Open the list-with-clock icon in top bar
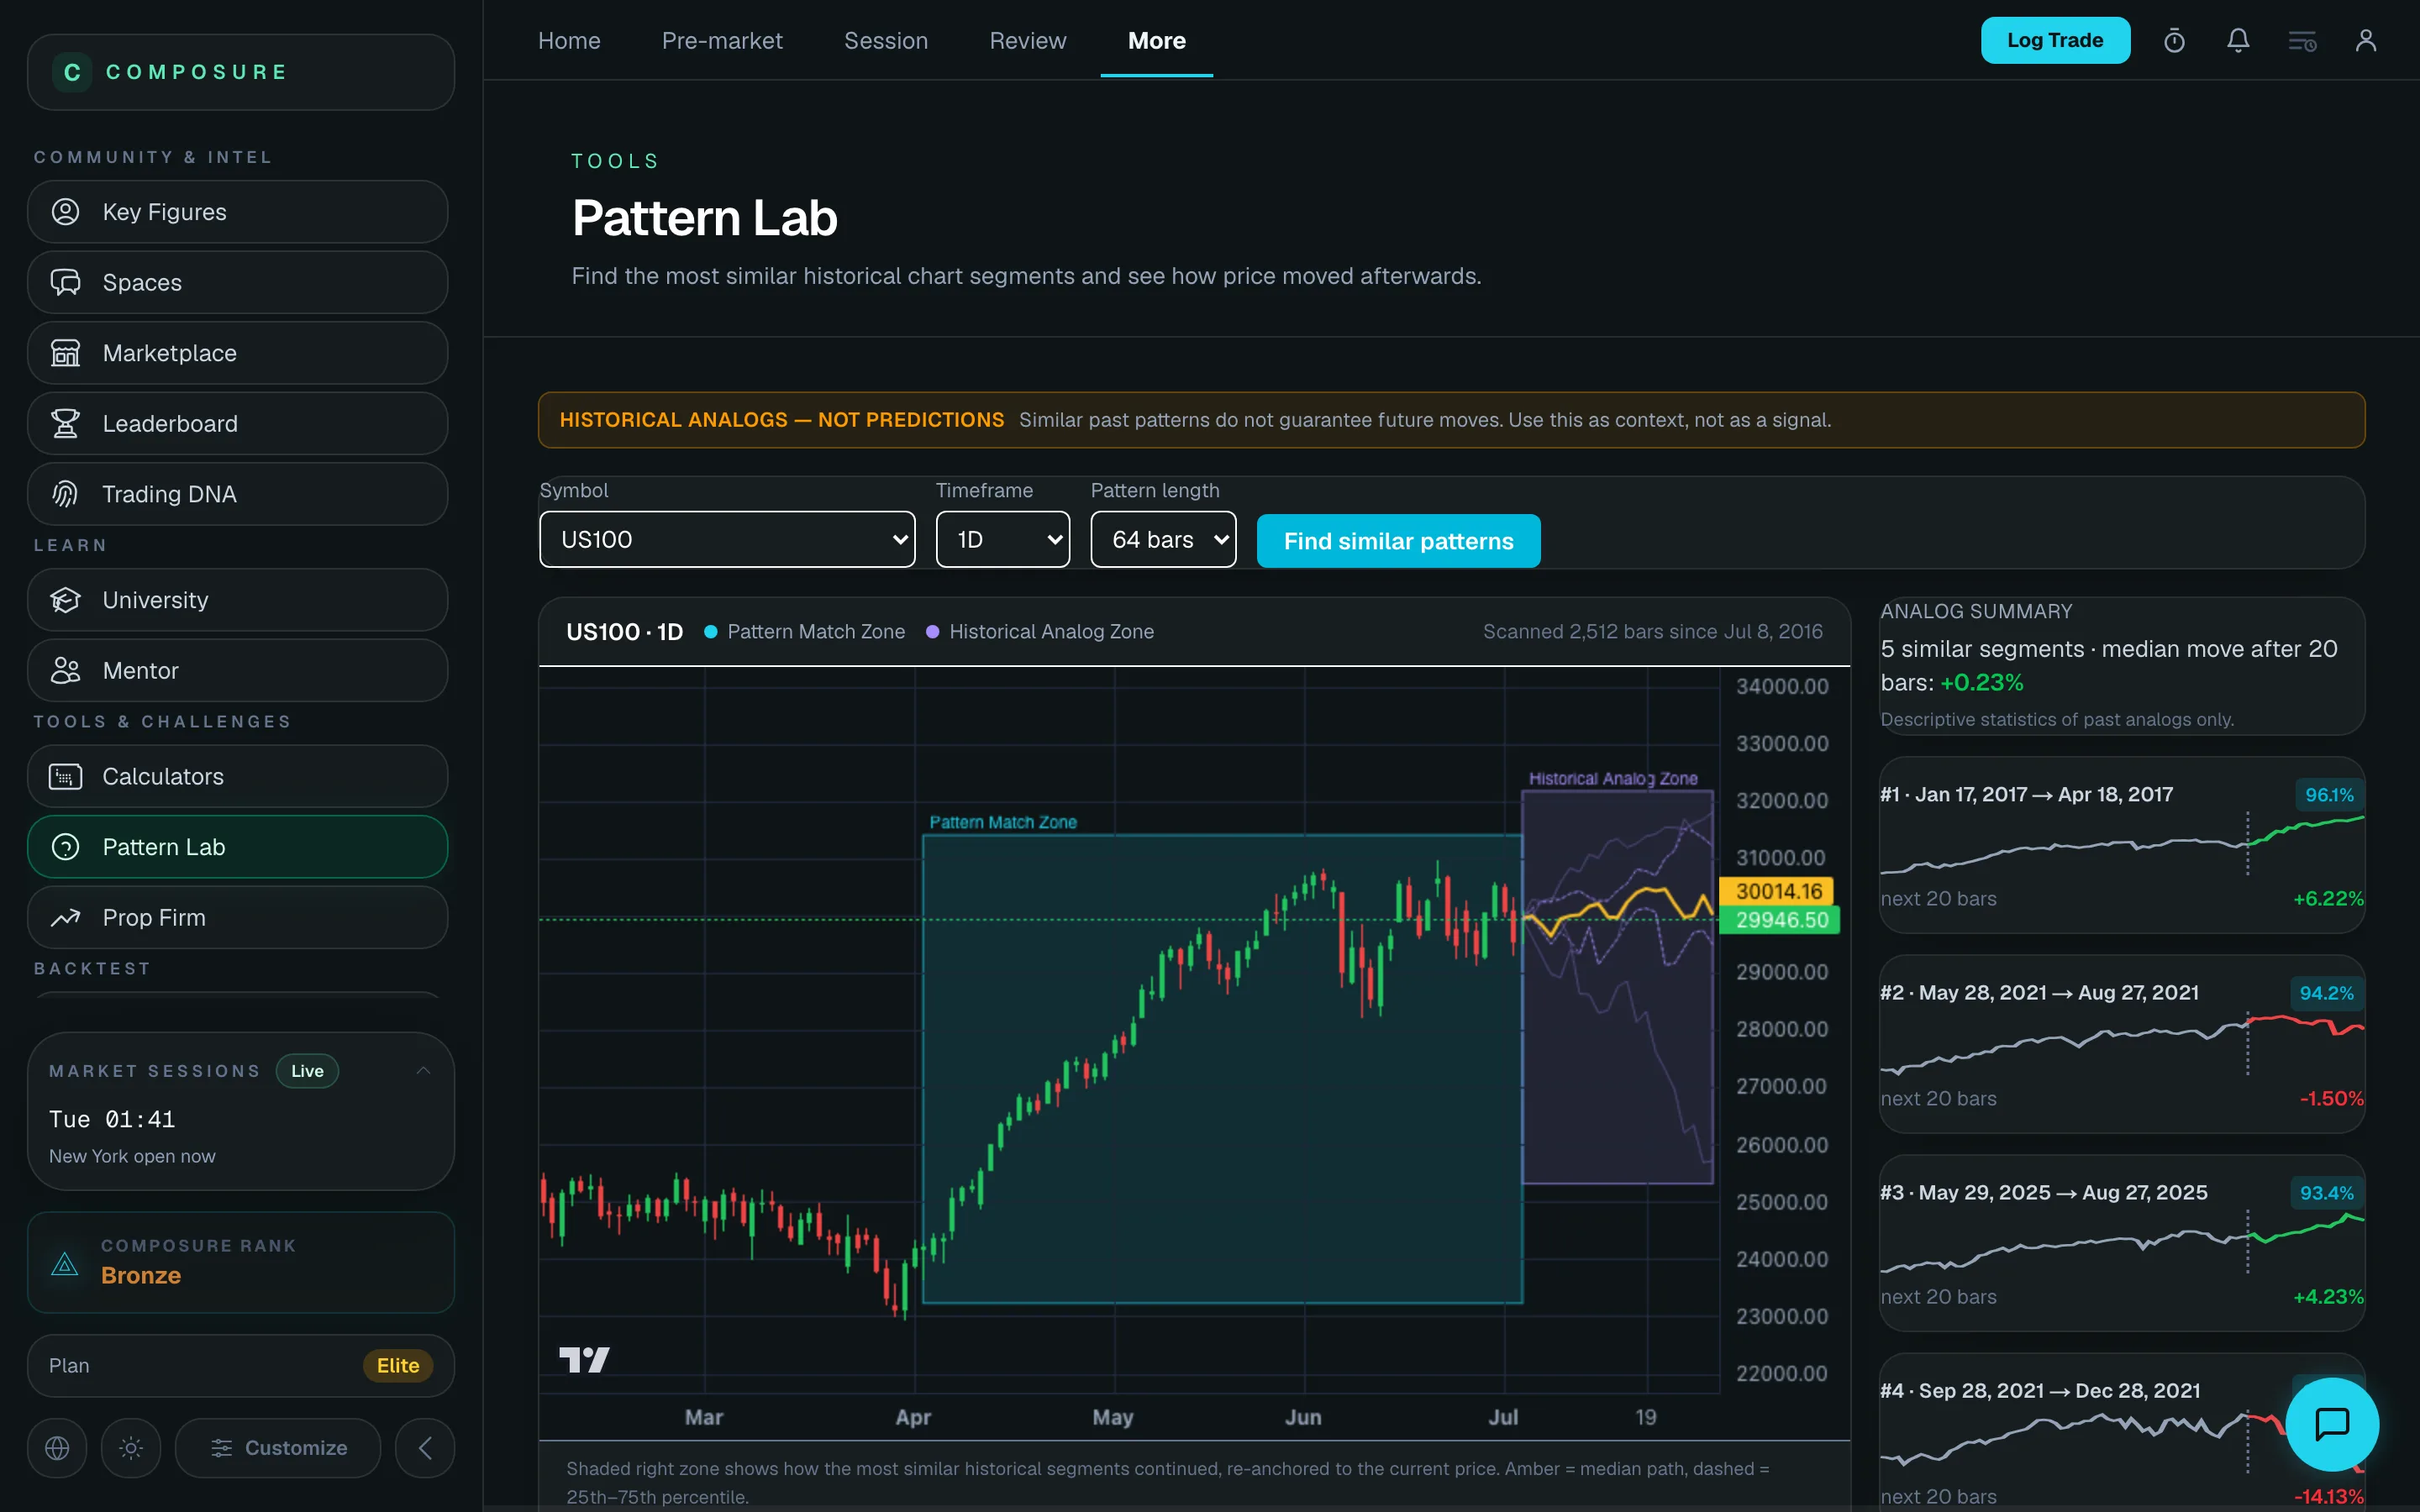Image resolution: width=2420 pixels, height=1512 pixels. pos(2302,41)
